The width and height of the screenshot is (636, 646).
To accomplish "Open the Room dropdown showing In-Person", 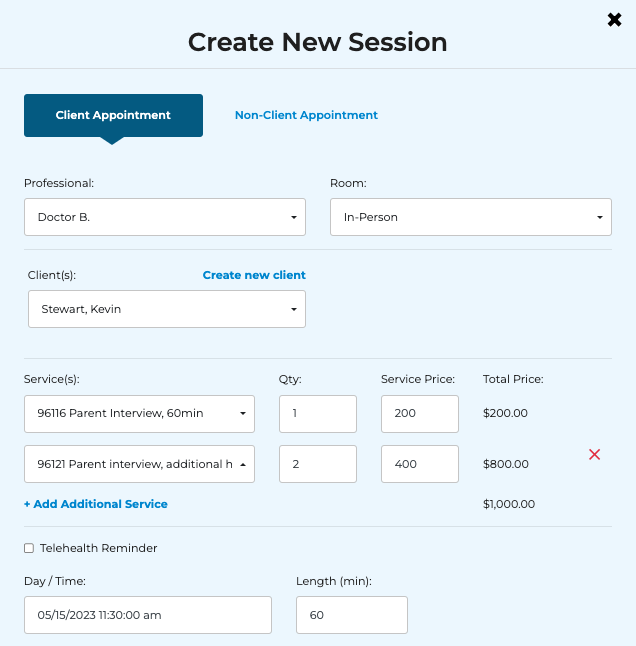I will pyautogui.click(x=470, y=217).
